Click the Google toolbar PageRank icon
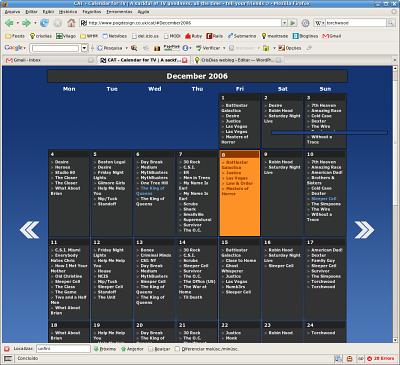The height and width of the screenshot is (365, 400). tap(172, 48)
